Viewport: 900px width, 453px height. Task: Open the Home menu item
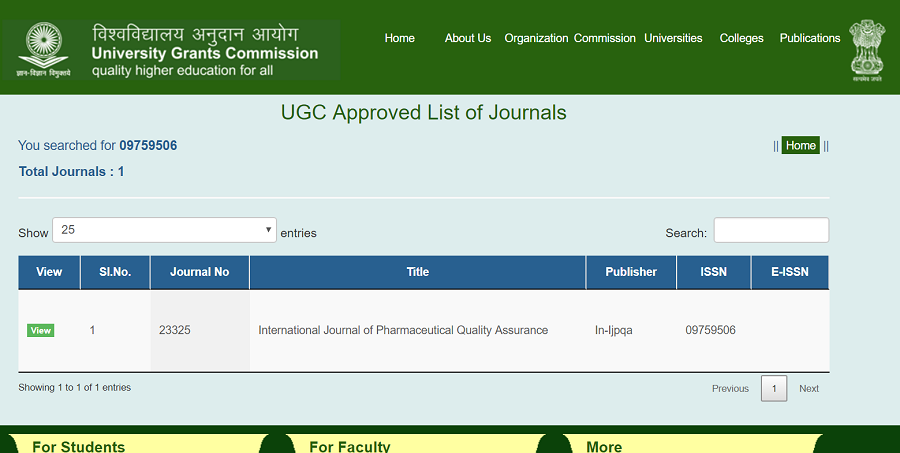point(399,38)
